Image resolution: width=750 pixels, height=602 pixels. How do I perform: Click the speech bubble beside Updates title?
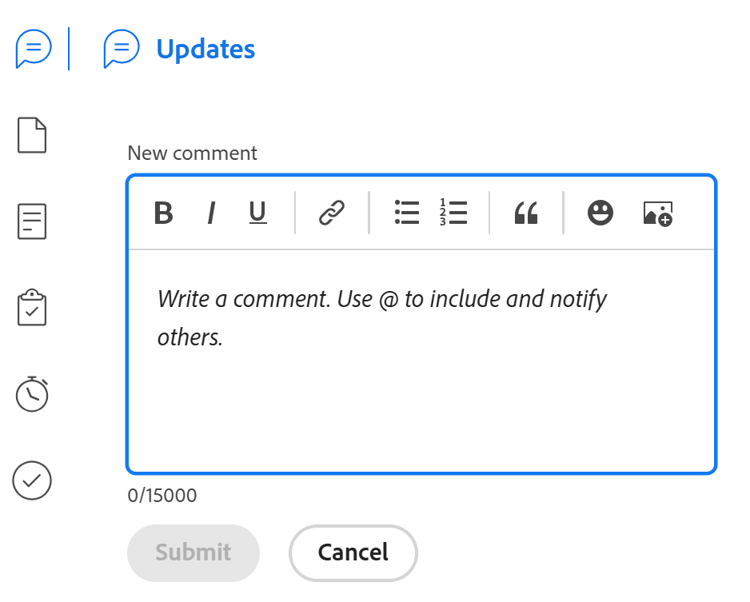tap(121, 48)
